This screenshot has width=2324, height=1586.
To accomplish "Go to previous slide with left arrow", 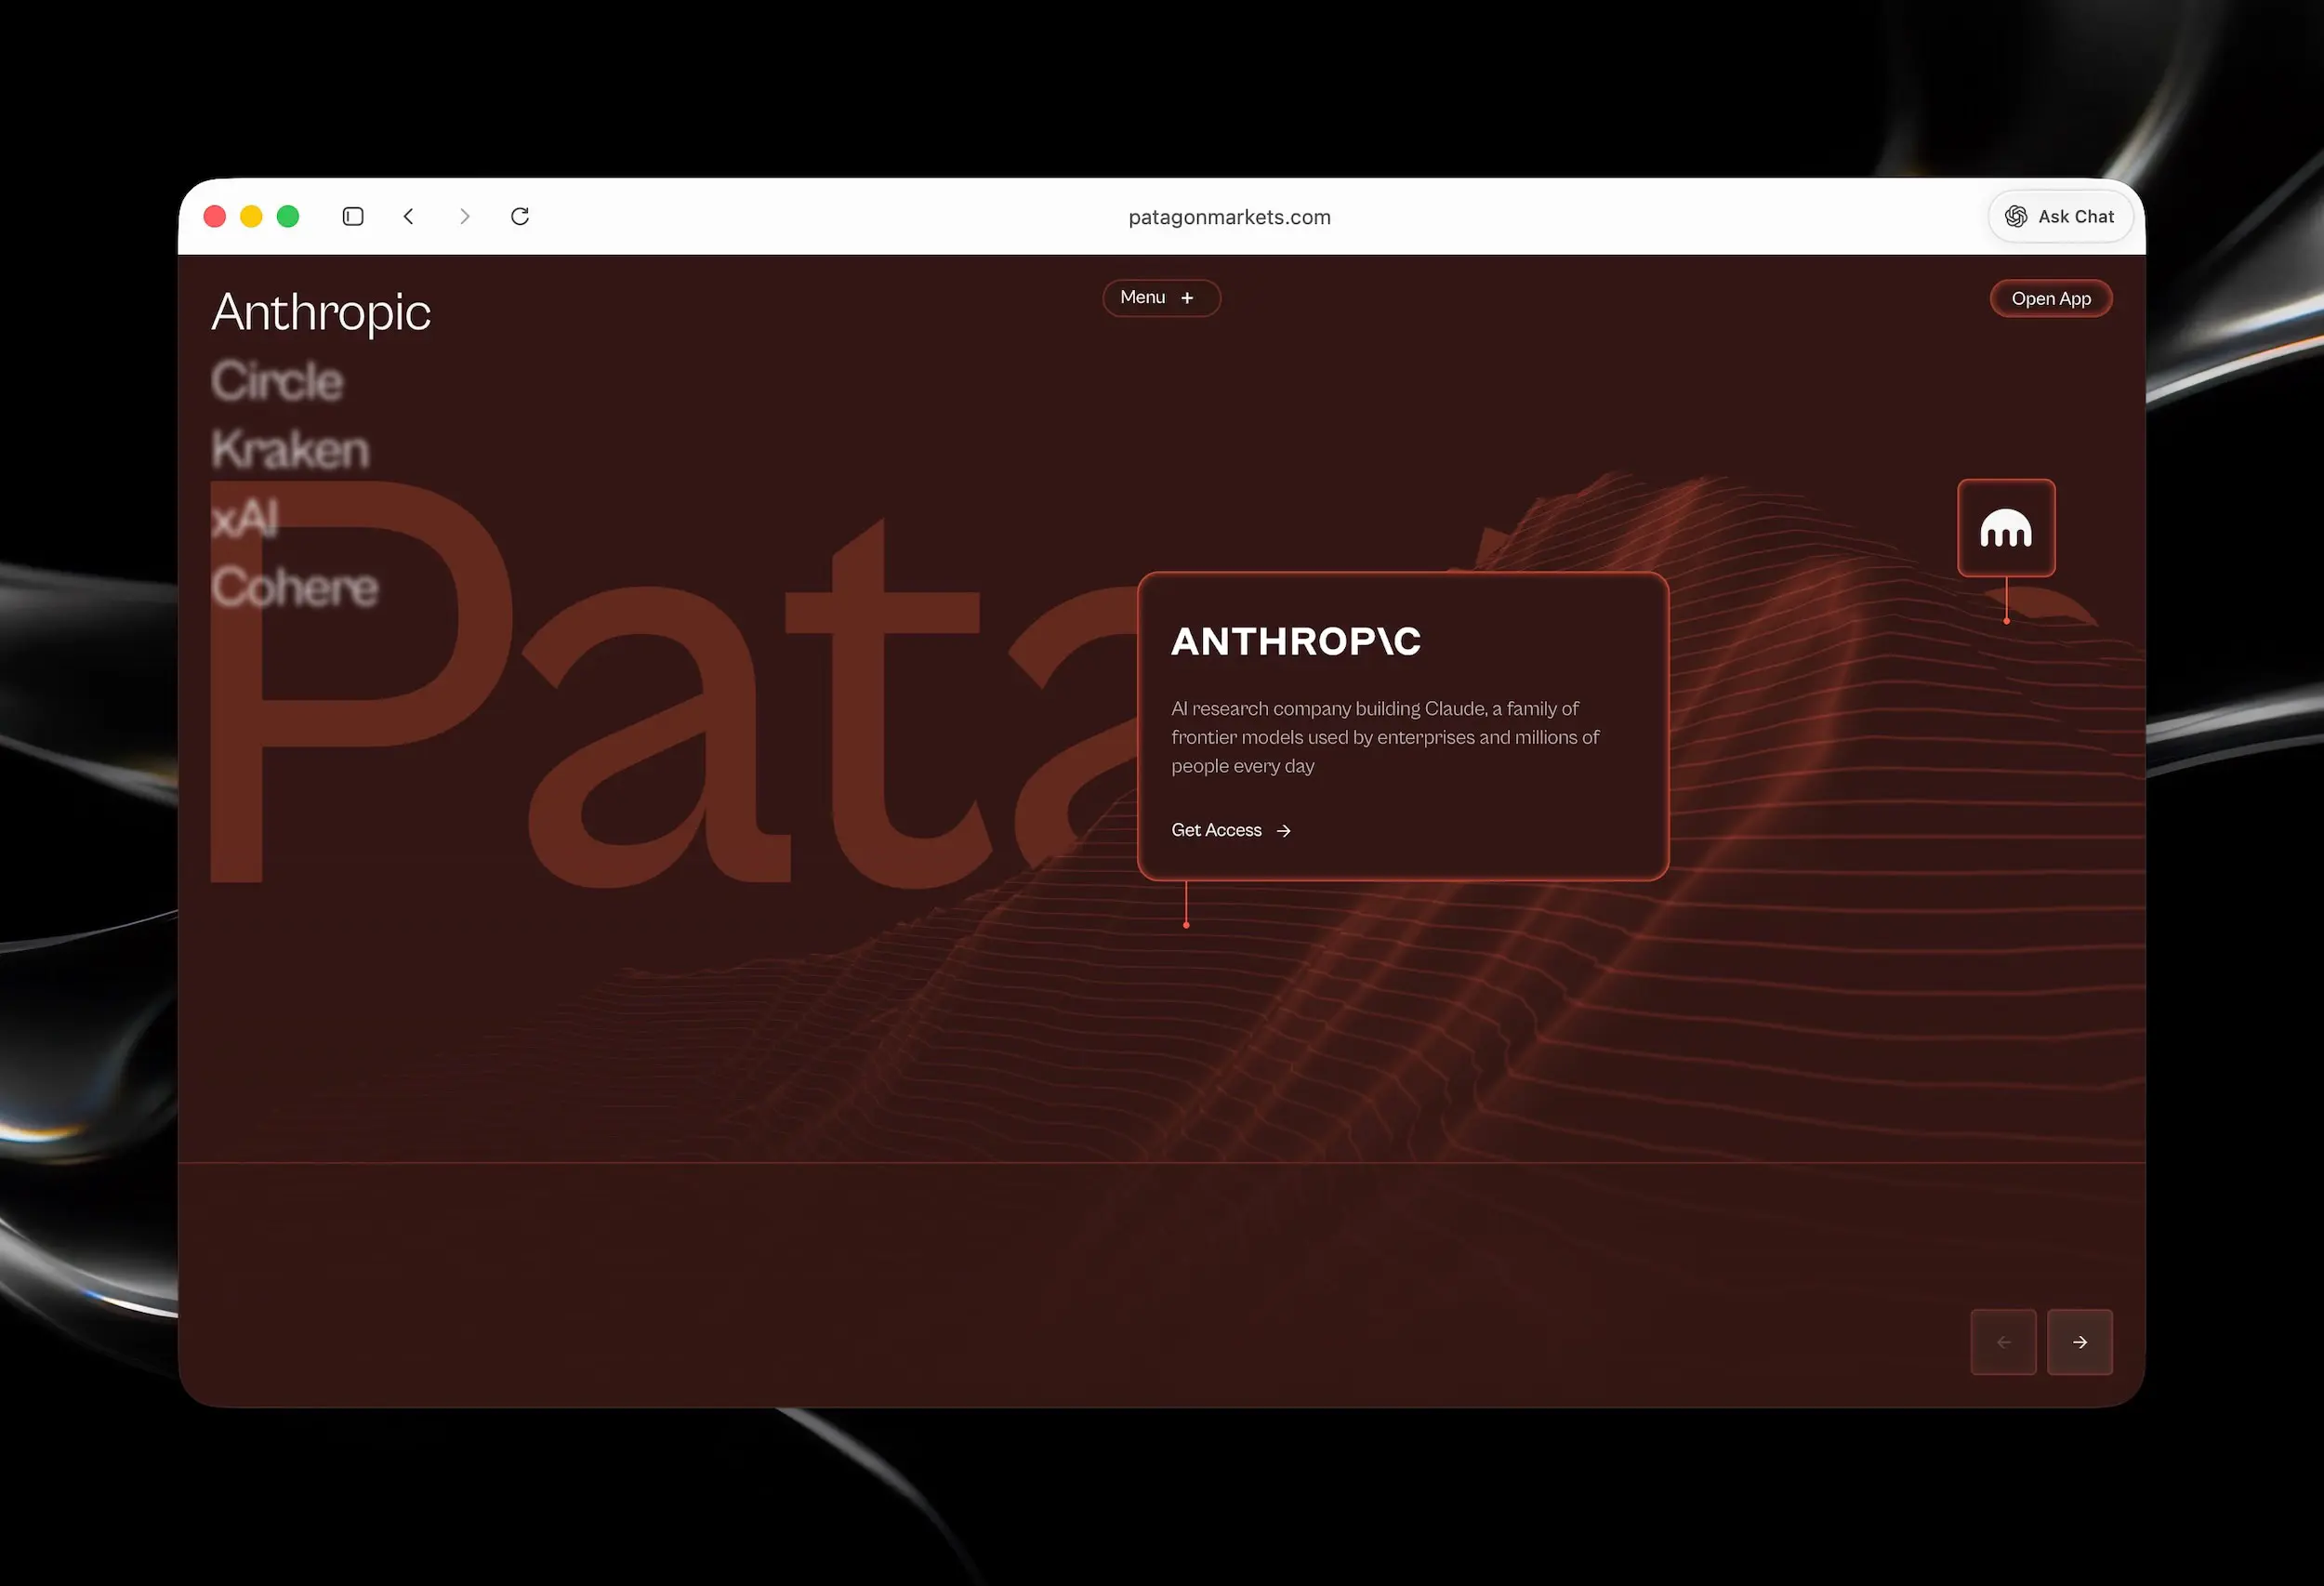I will (2003, 1342).
